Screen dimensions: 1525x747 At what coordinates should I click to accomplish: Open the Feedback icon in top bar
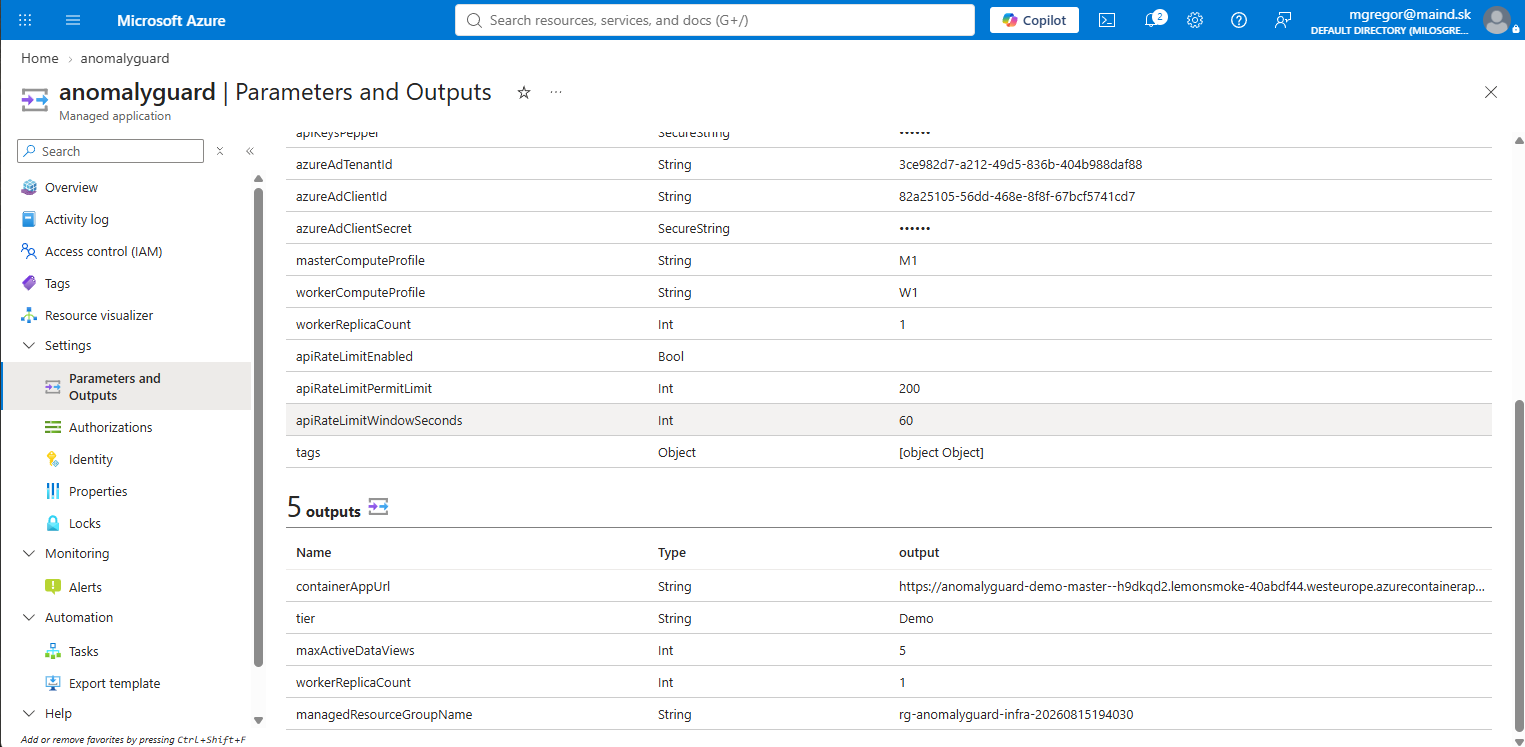pos(1283,20)
